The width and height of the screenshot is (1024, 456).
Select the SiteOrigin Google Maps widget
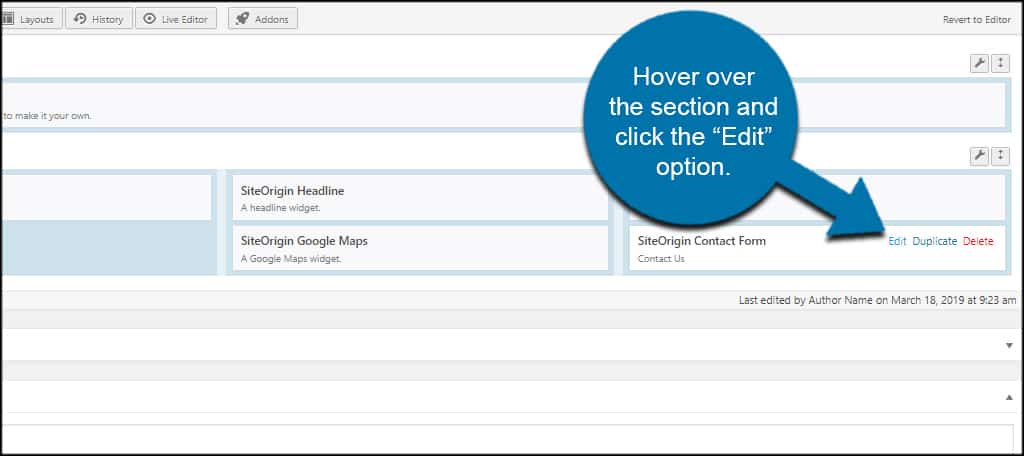[x=420, y=248]
